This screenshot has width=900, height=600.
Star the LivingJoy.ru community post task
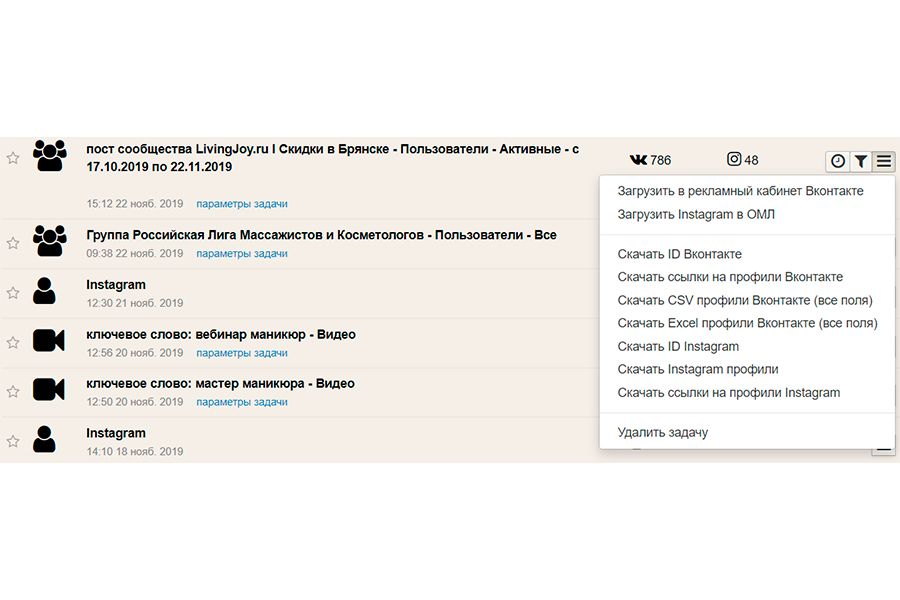[x=13, y=158]
